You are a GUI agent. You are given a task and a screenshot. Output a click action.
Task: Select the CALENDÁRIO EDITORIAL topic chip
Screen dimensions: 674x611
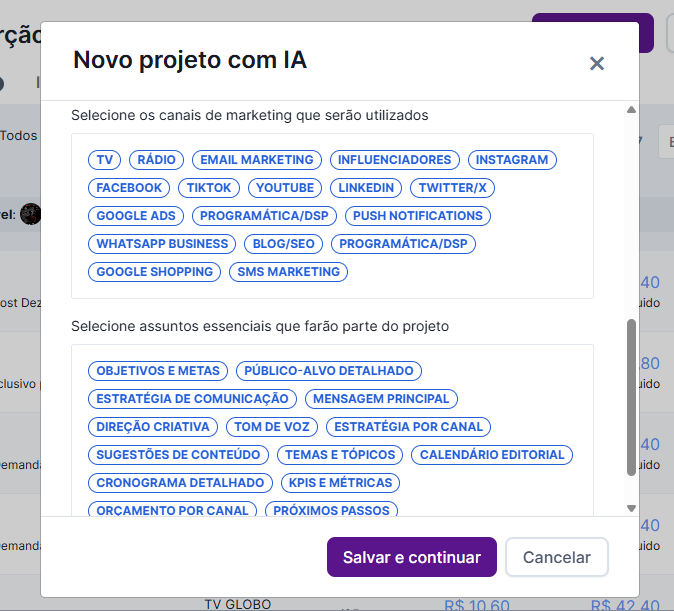coord(492,454)
